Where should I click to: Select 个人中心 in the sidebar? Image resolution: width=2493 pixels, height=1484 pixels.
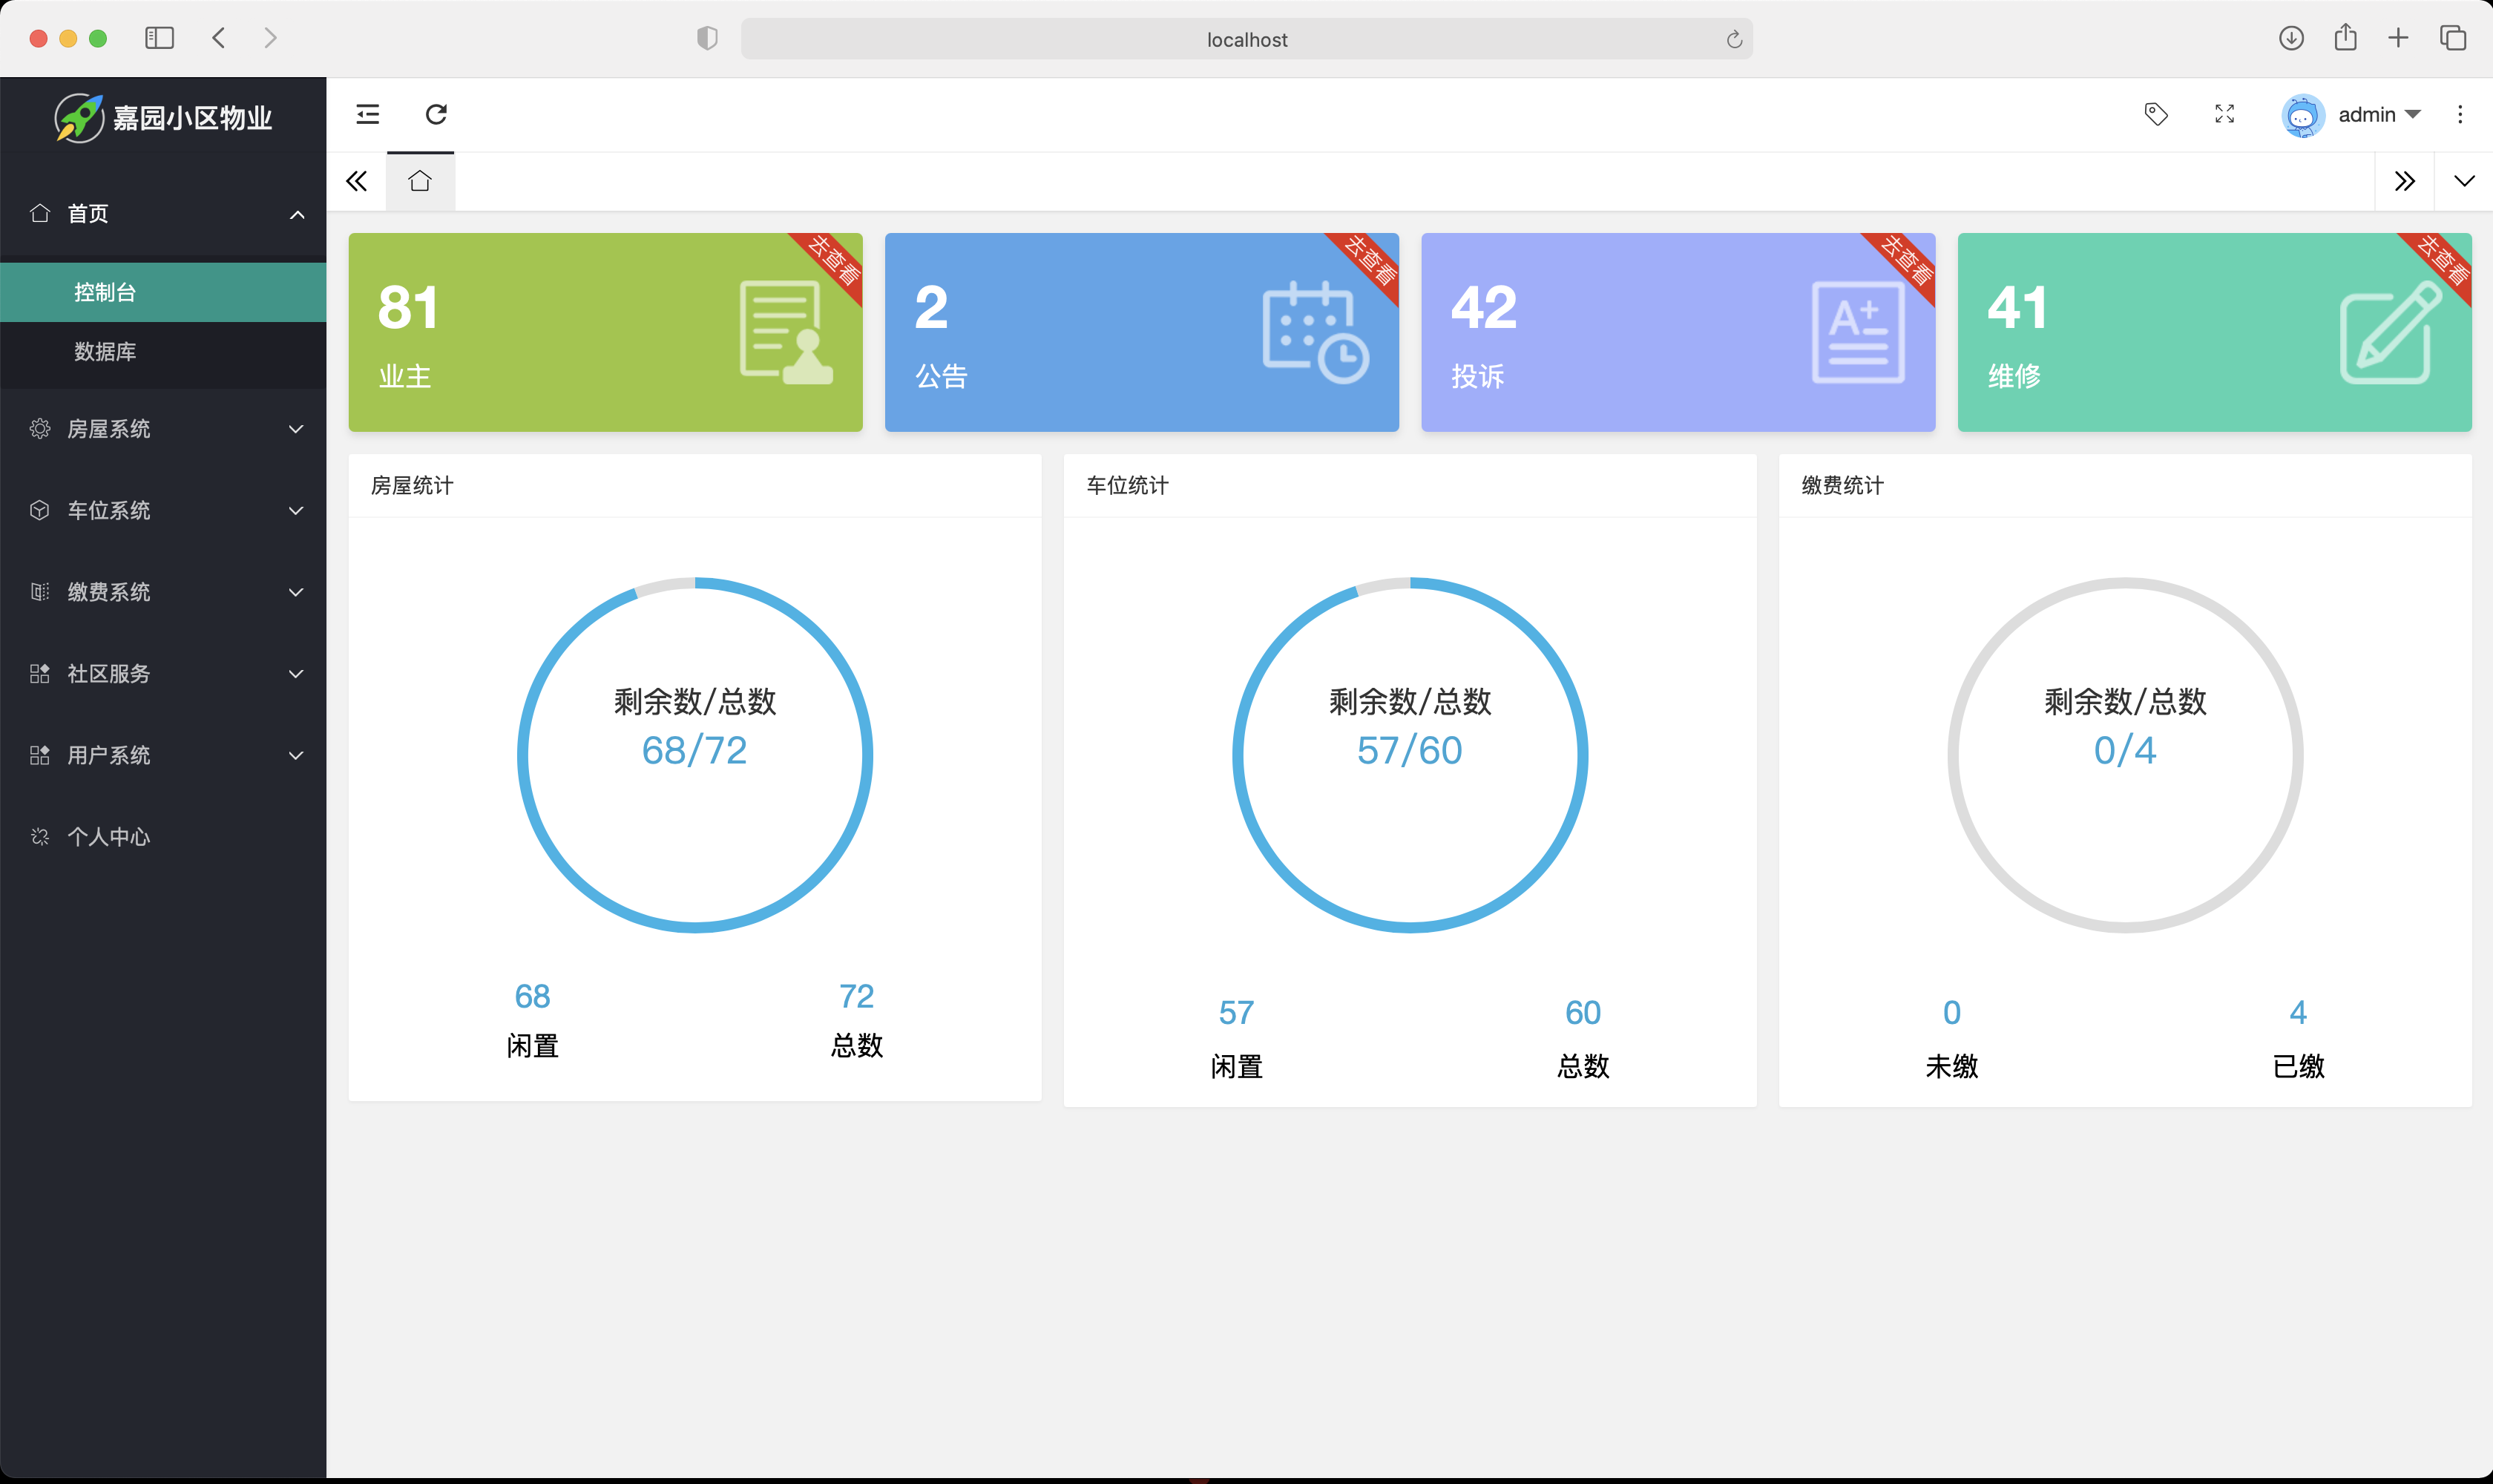click(x=109, y=836)
